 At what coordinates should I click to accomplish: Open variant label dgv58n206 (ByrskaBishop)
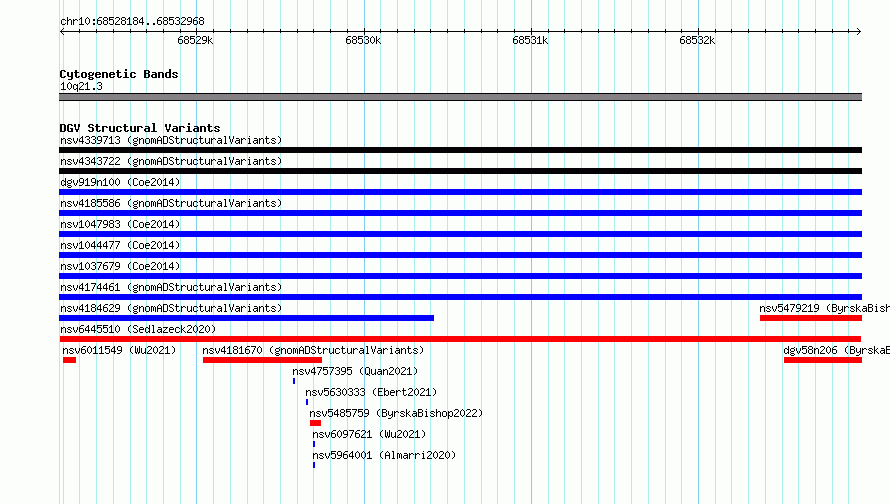point(837,350)
